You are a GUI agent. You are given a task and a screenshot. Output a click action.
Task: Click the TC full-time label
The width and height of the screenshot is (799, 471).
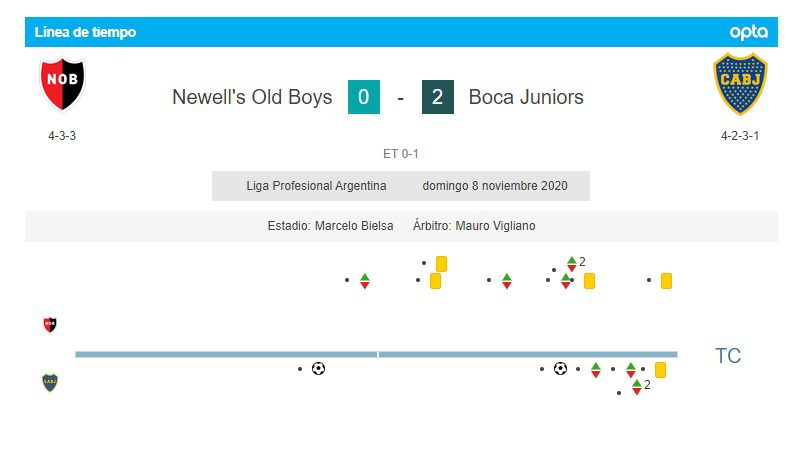coord(728,356)
